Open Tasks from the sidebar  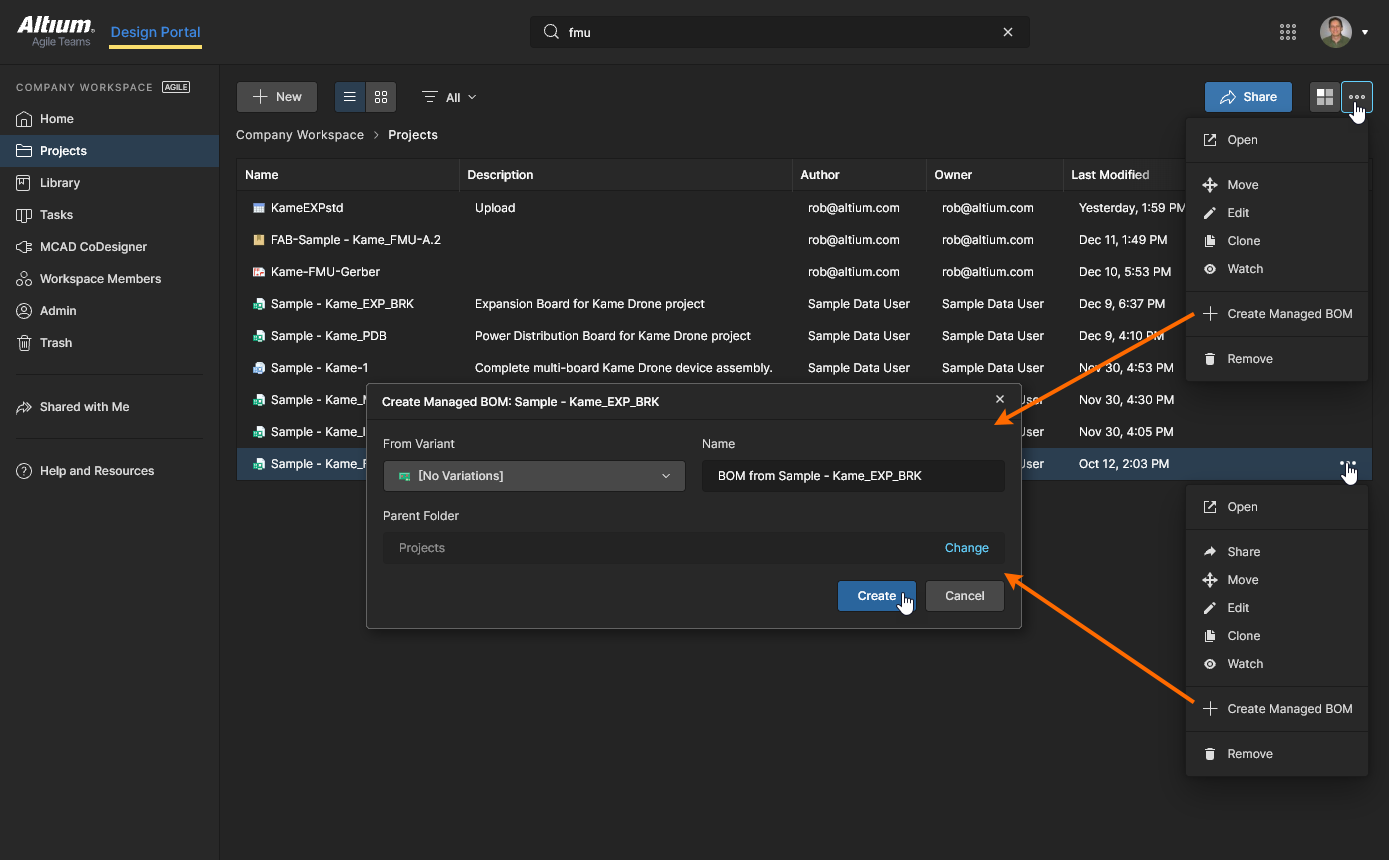(56, 215)
